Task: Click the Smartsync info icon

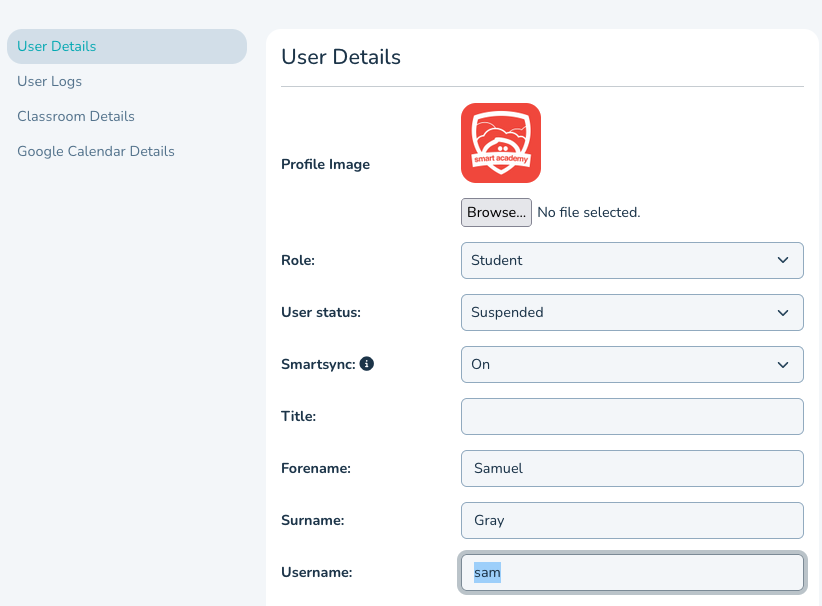Action: click(367, 365)
